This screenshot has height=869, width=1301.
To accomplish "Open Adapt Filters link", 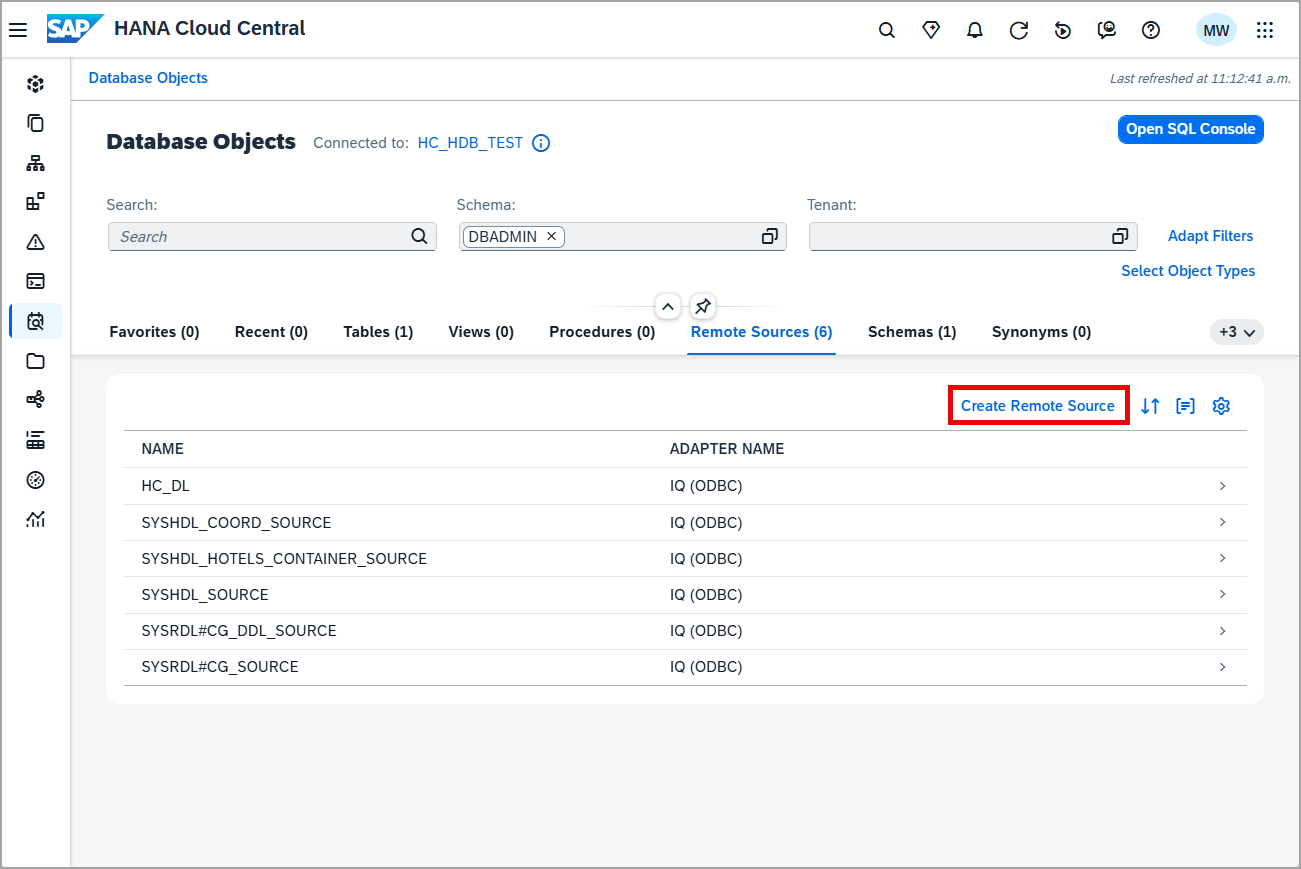I will (1210, 236).
